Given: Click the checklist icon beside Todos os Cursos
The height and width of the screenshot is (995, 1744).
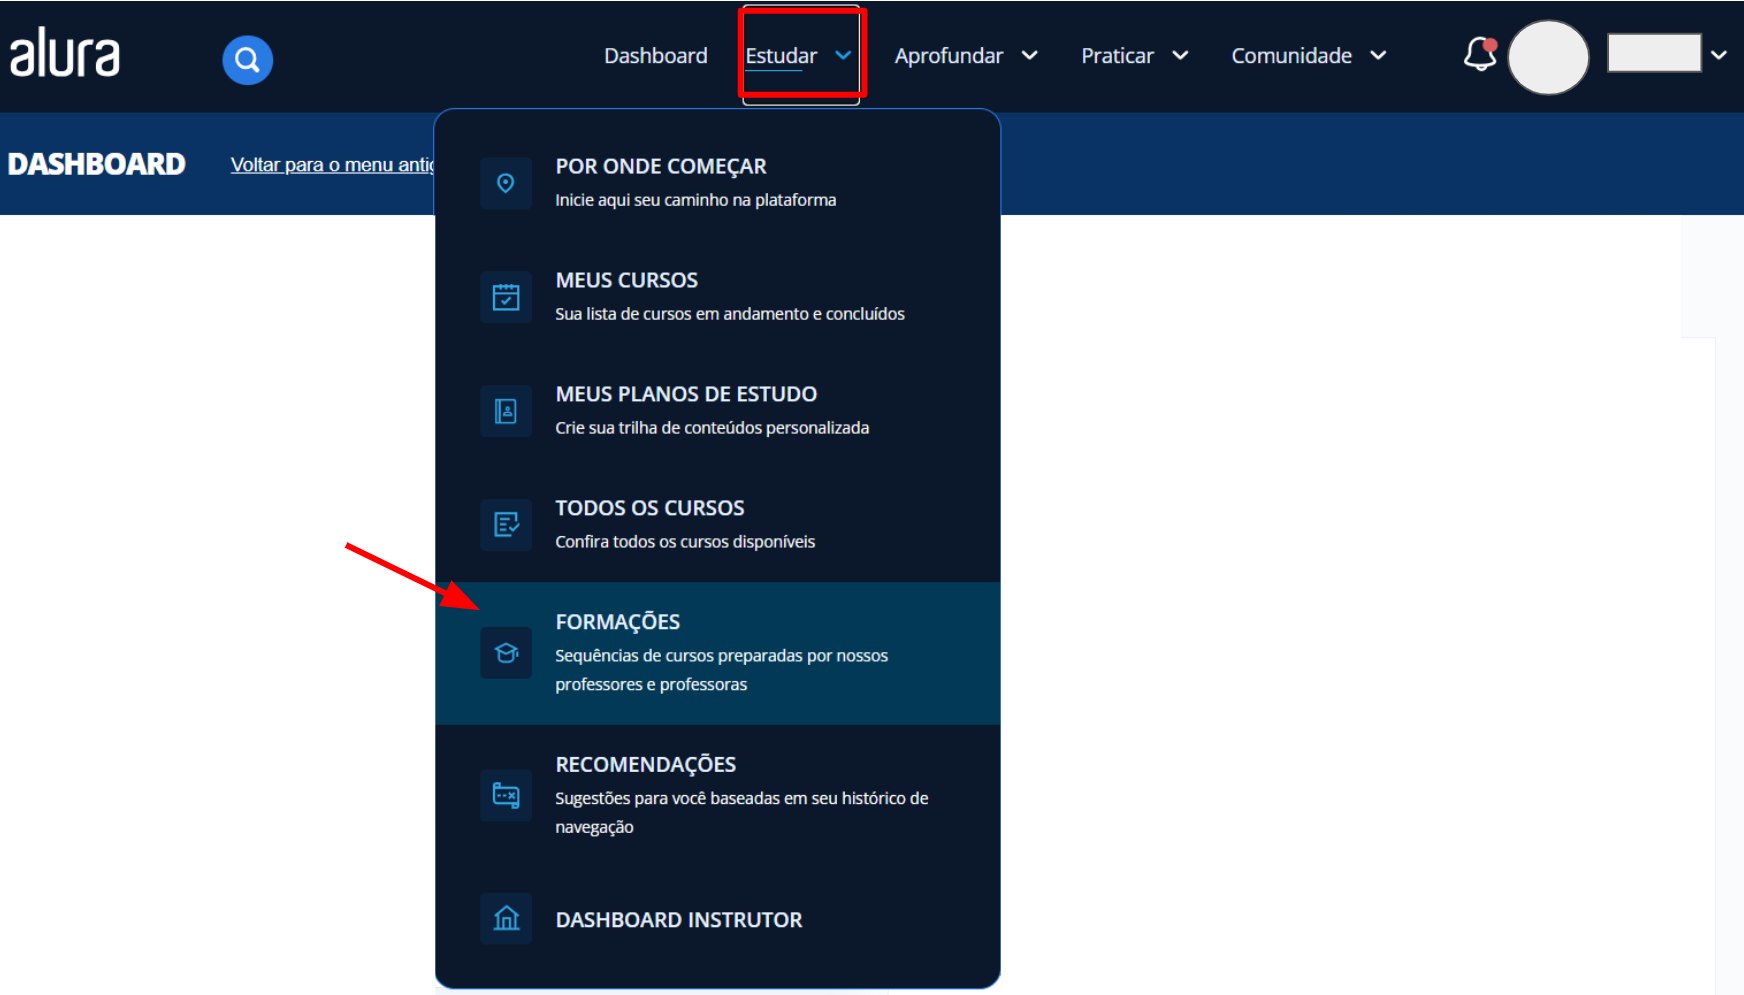Looking at the screenshot, I should tap(506, 525).
